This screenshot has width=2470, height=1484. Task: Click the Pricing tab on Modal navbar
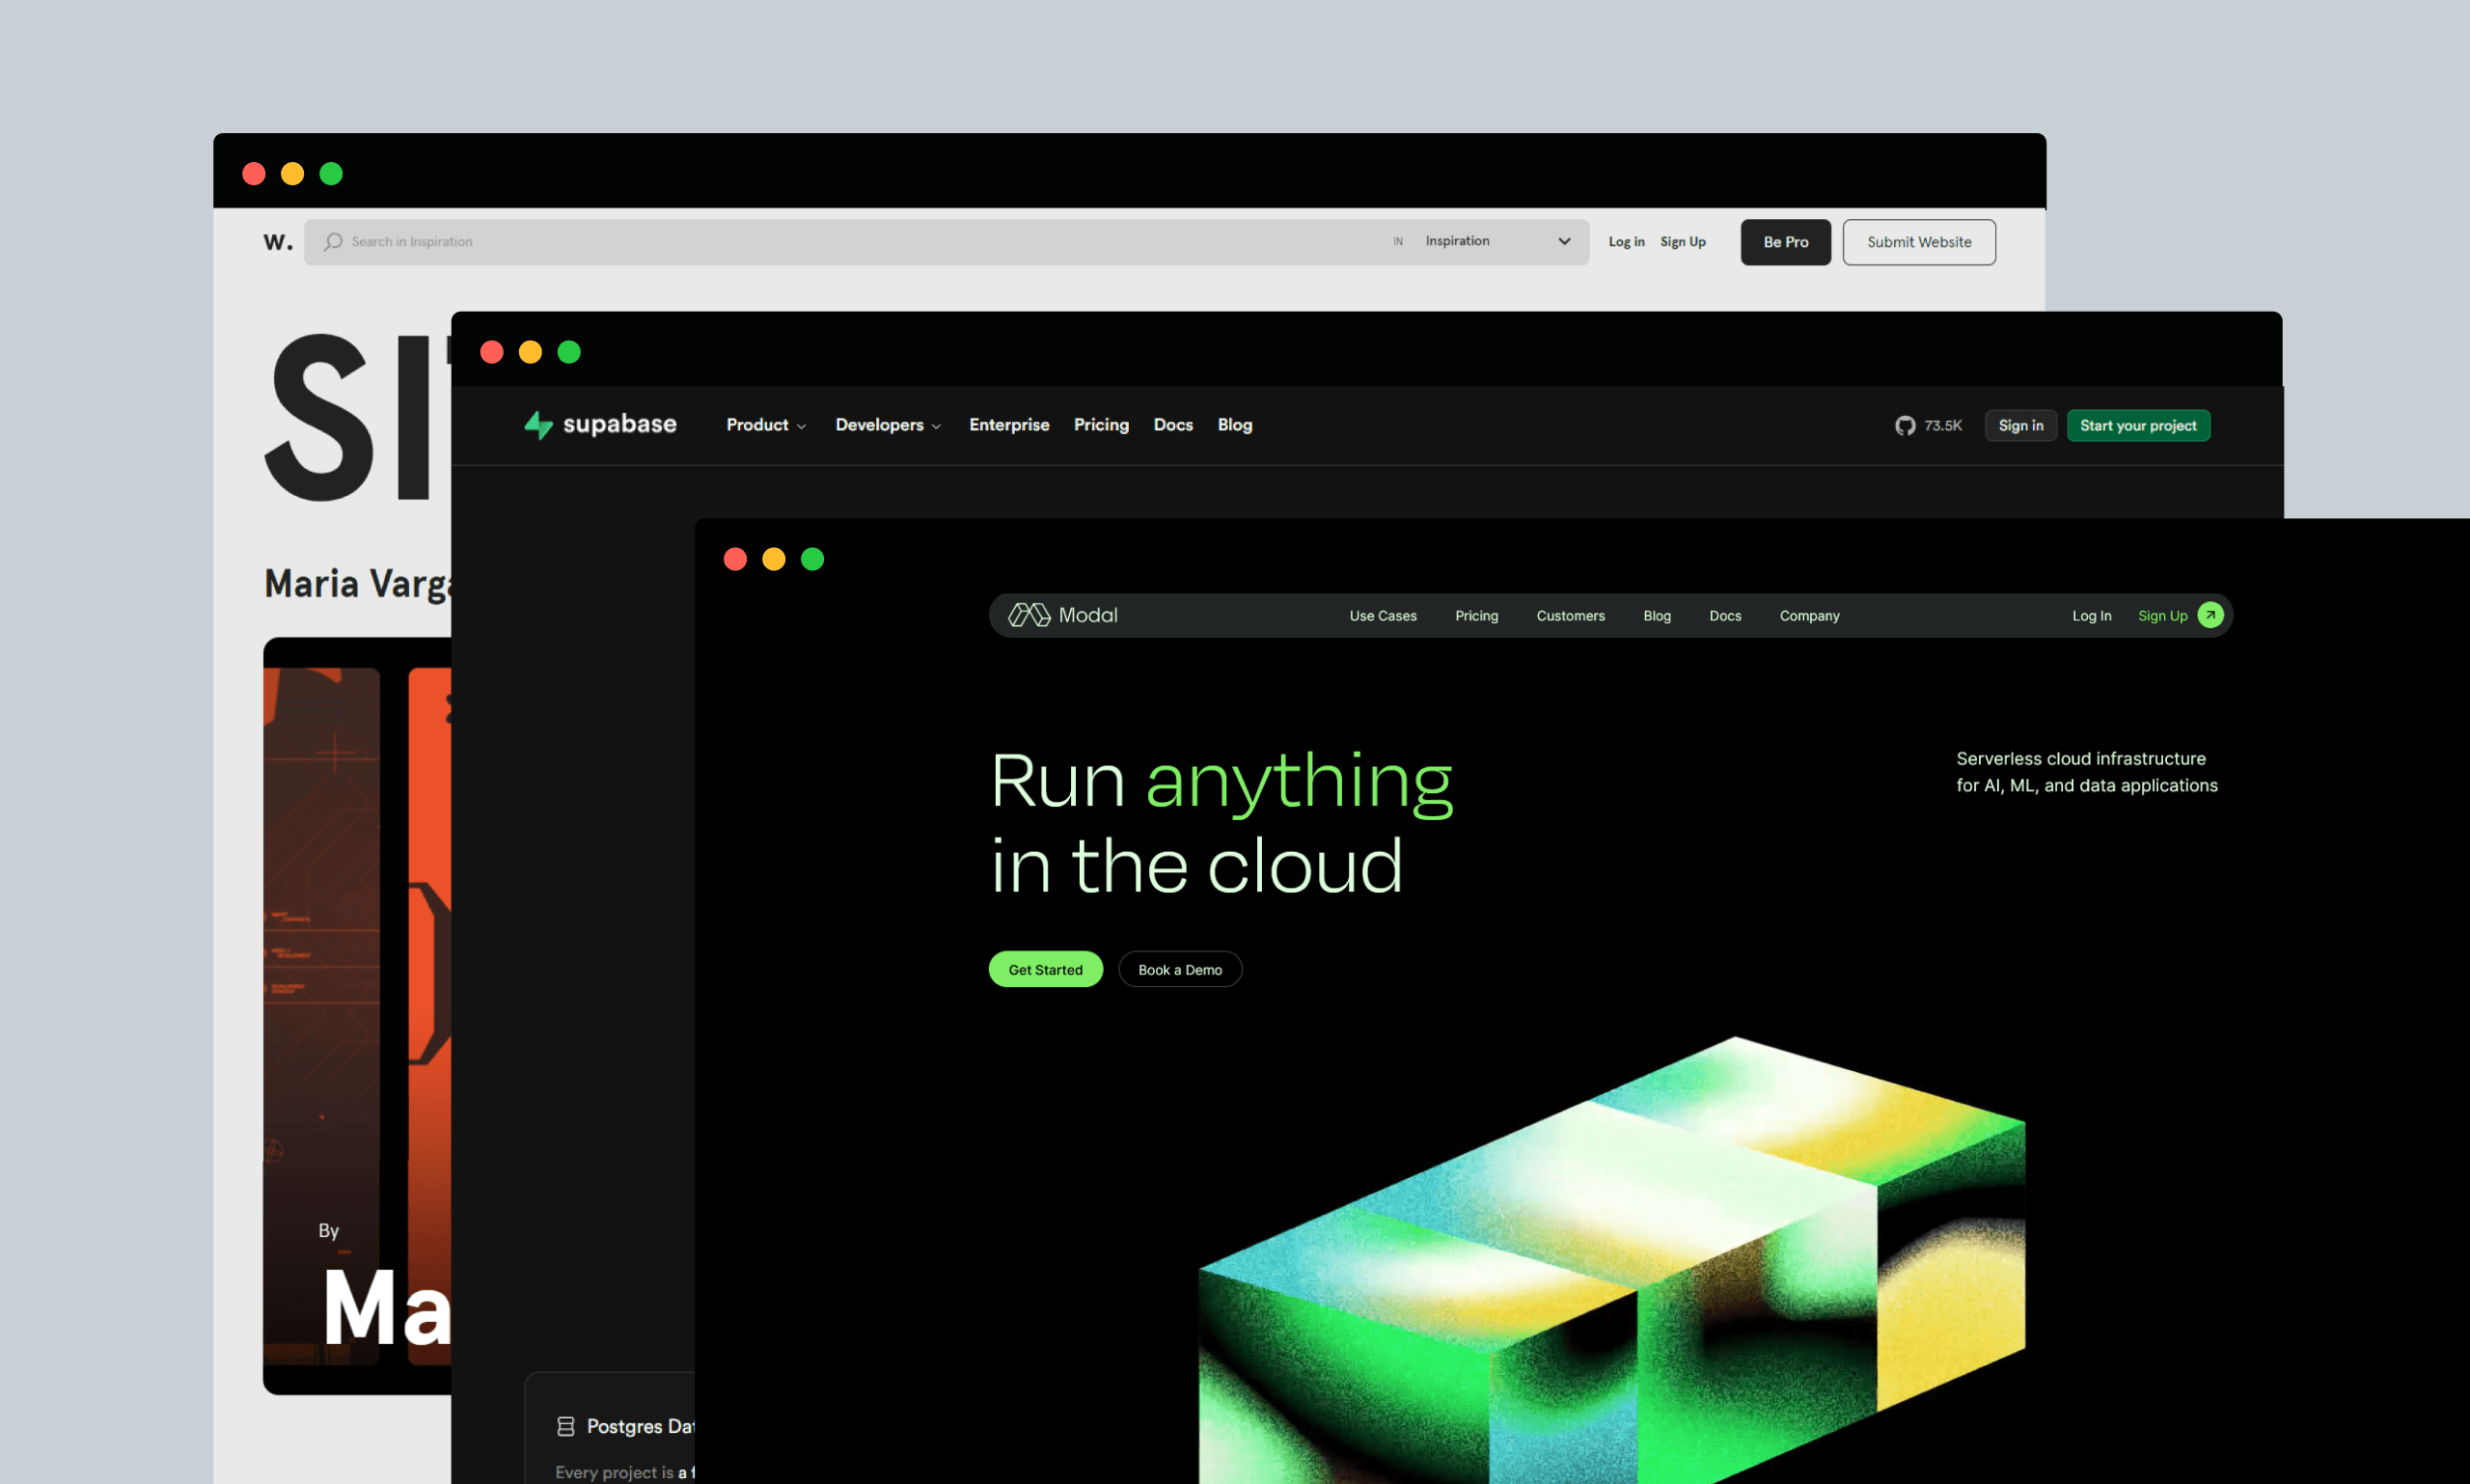pyautogui.click(x=1477, y=614)
